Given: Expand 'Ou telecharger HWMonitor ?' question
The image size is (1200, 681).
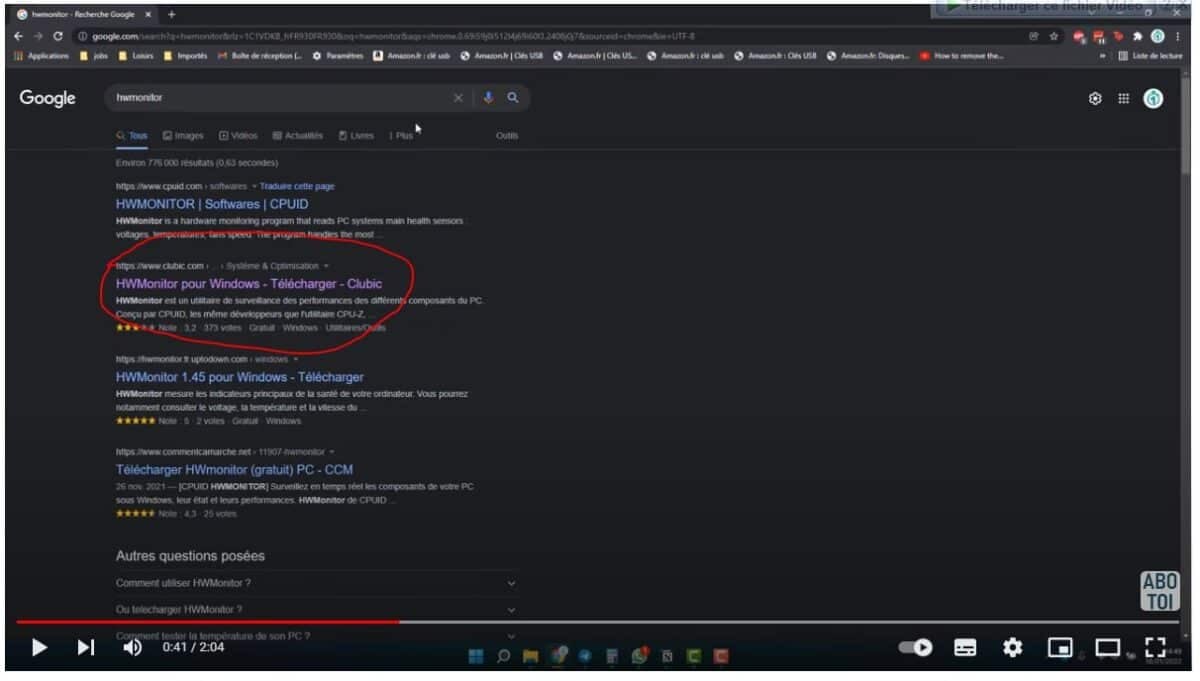Looking at the screenshot, I should tap(316, 609).
